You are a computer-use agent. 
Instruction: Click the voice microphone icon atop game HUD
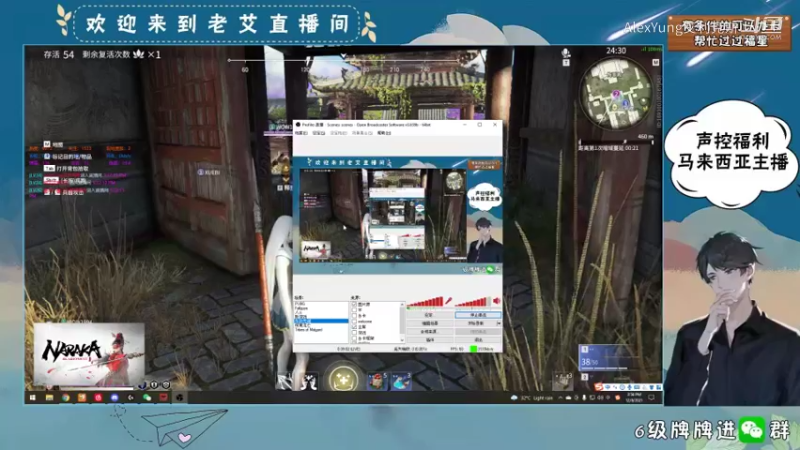pos(566,53)
